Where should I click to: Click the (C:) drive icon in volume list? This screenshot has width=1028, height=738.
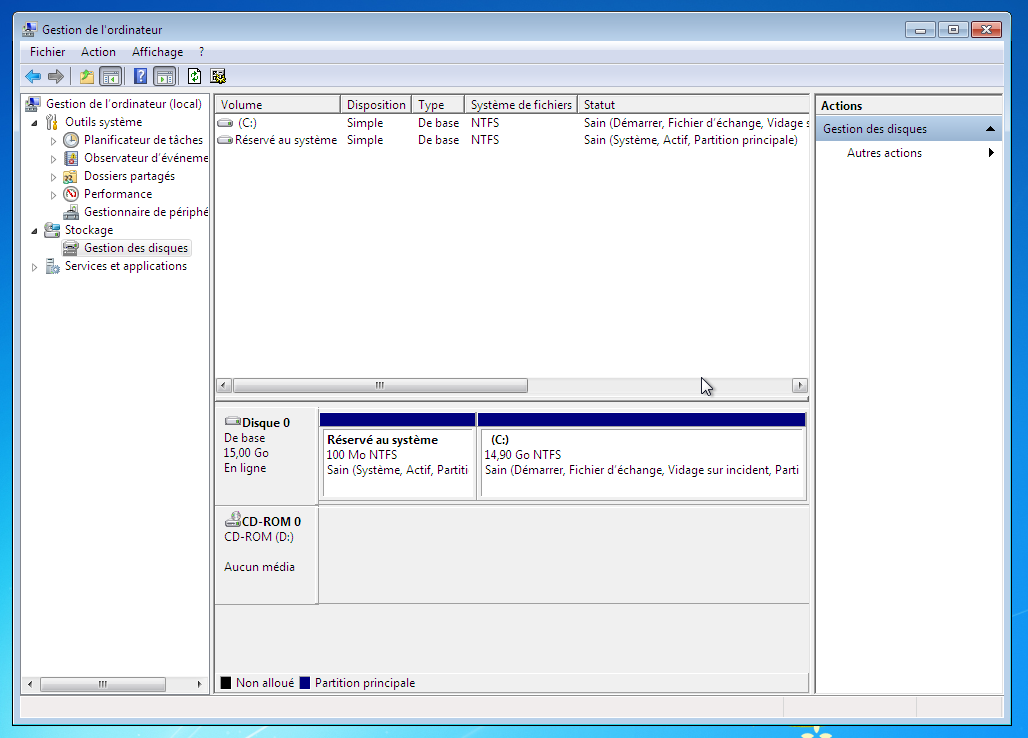tap(225, 123)
